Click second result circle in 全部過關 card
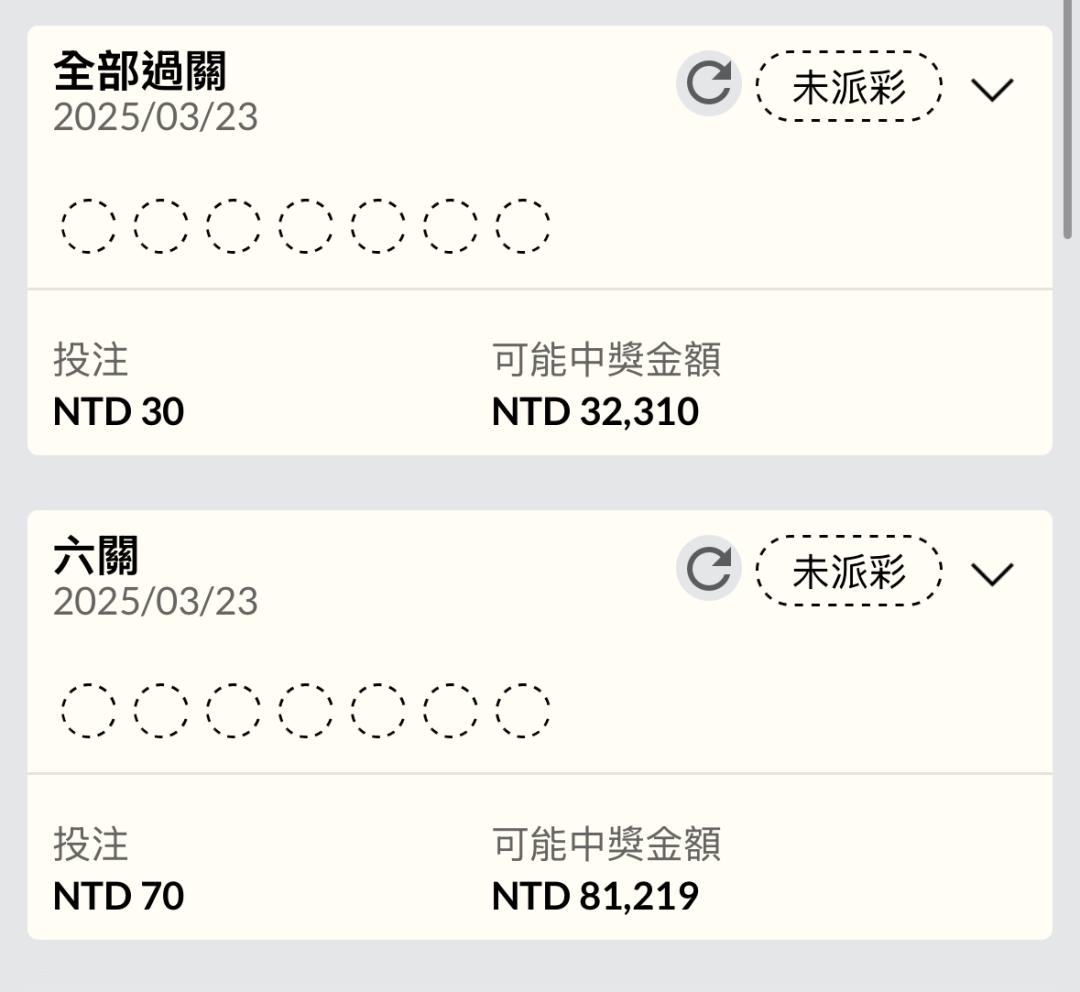The image size is (1080, 992). tap(160, 226)
